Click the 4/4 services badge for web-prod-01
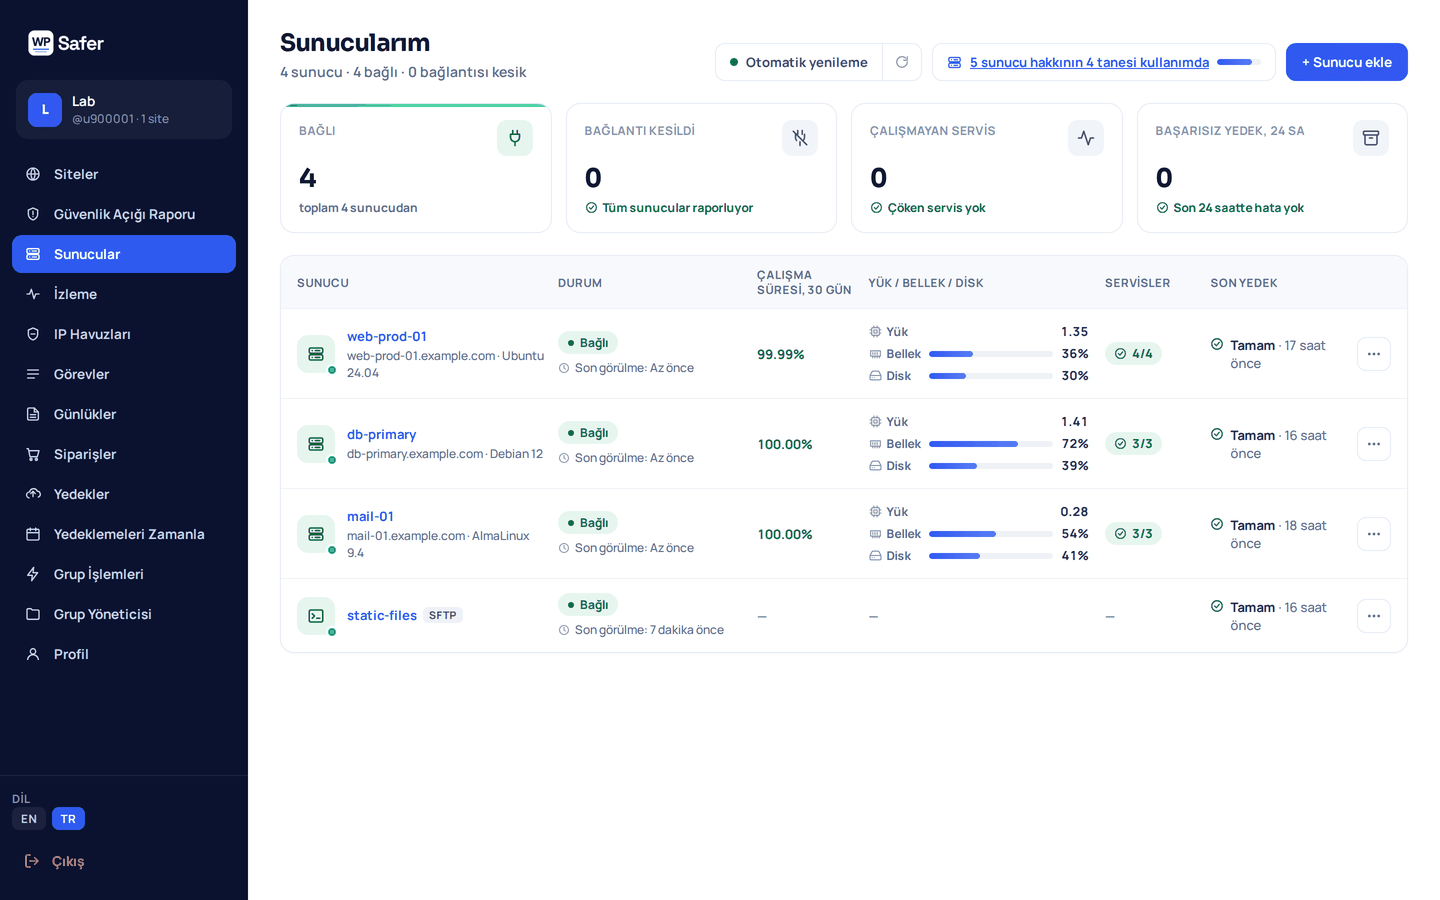This screenshot has width=1440, height=900. (x=1133, y=354)
